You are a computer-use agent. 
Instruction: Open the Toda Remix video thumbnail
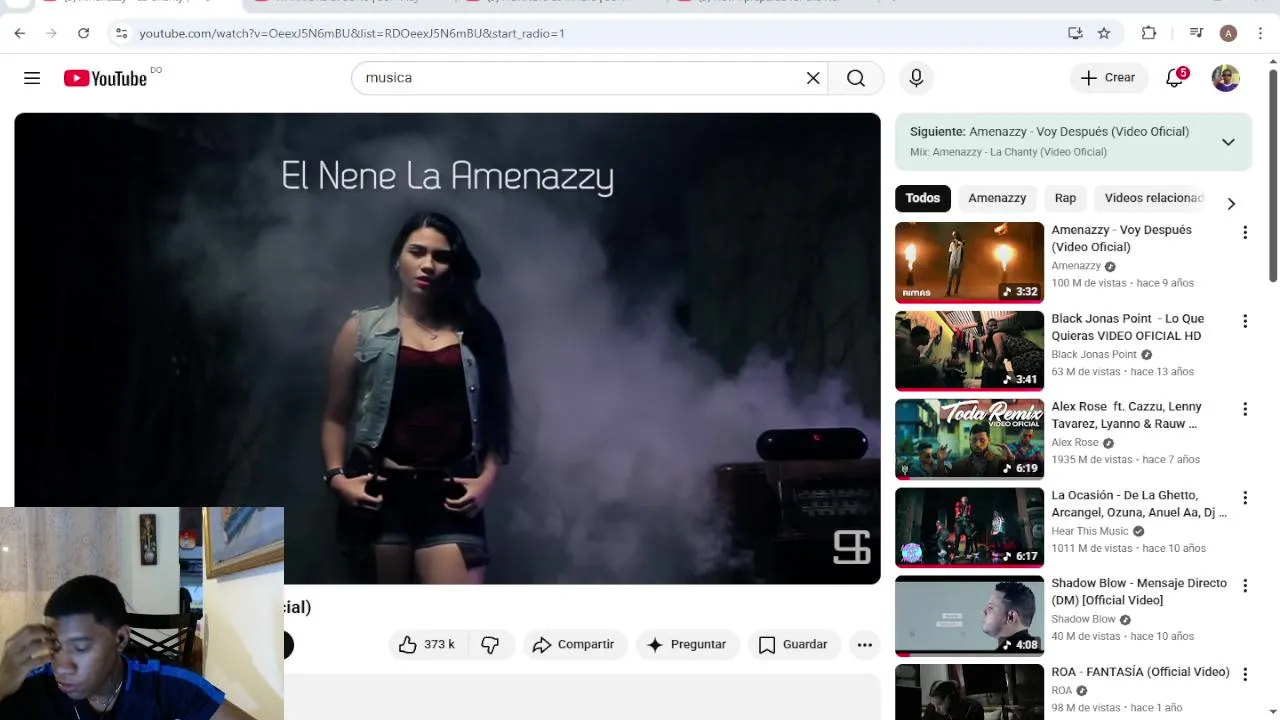pyautogui.click(x=969, y=439)
